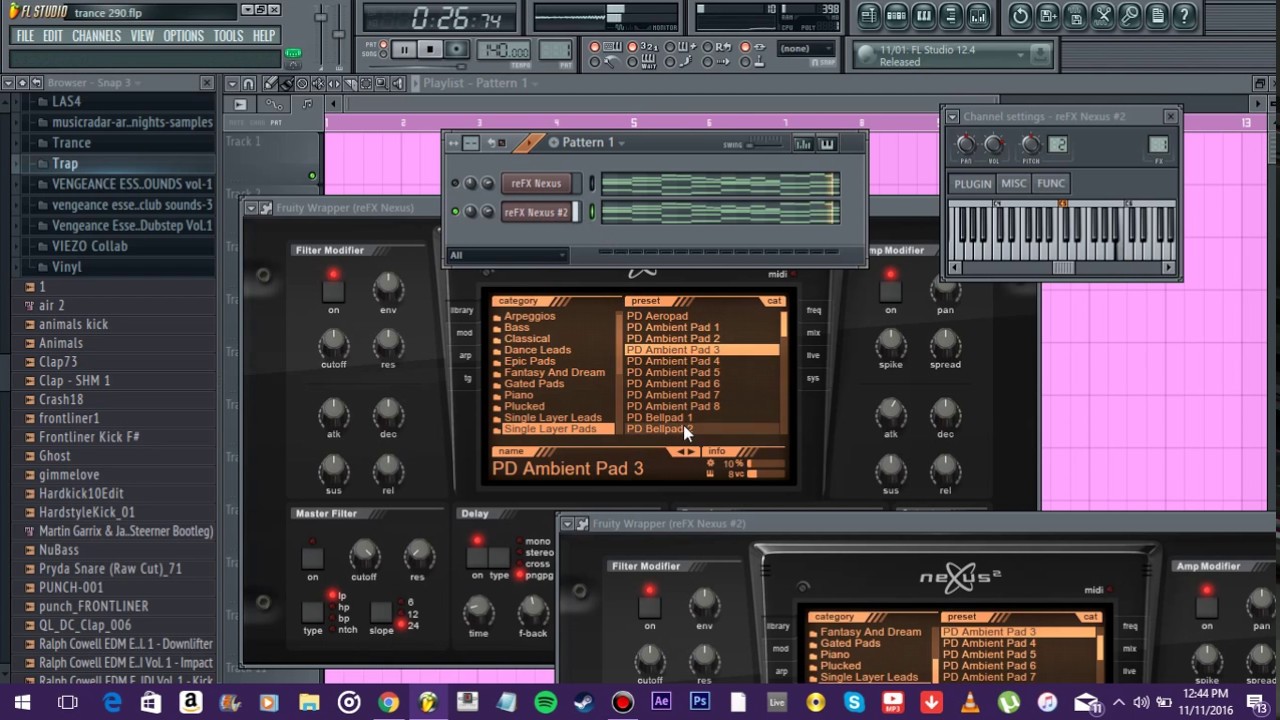Screen dimensions: 1280x720
Task: Click the VLC cone taskbar icon
Action: pyautogui.click(x=969, y=702)
